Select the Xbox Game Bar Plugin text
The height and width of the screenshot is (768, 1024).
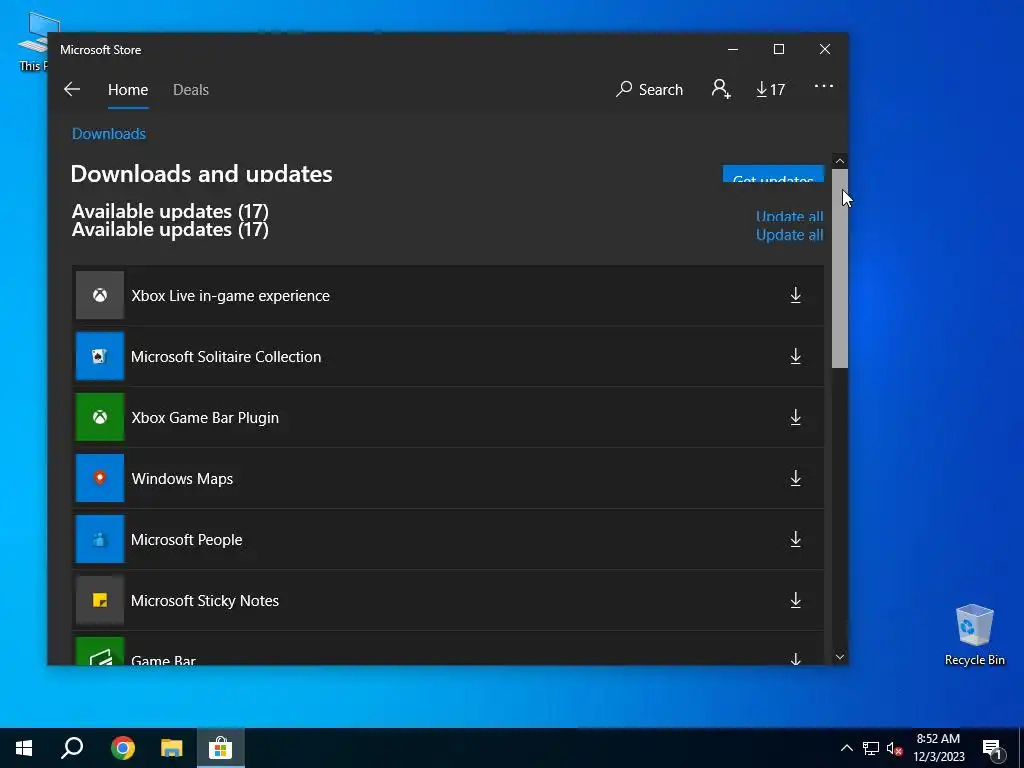[x=205, y=418]
